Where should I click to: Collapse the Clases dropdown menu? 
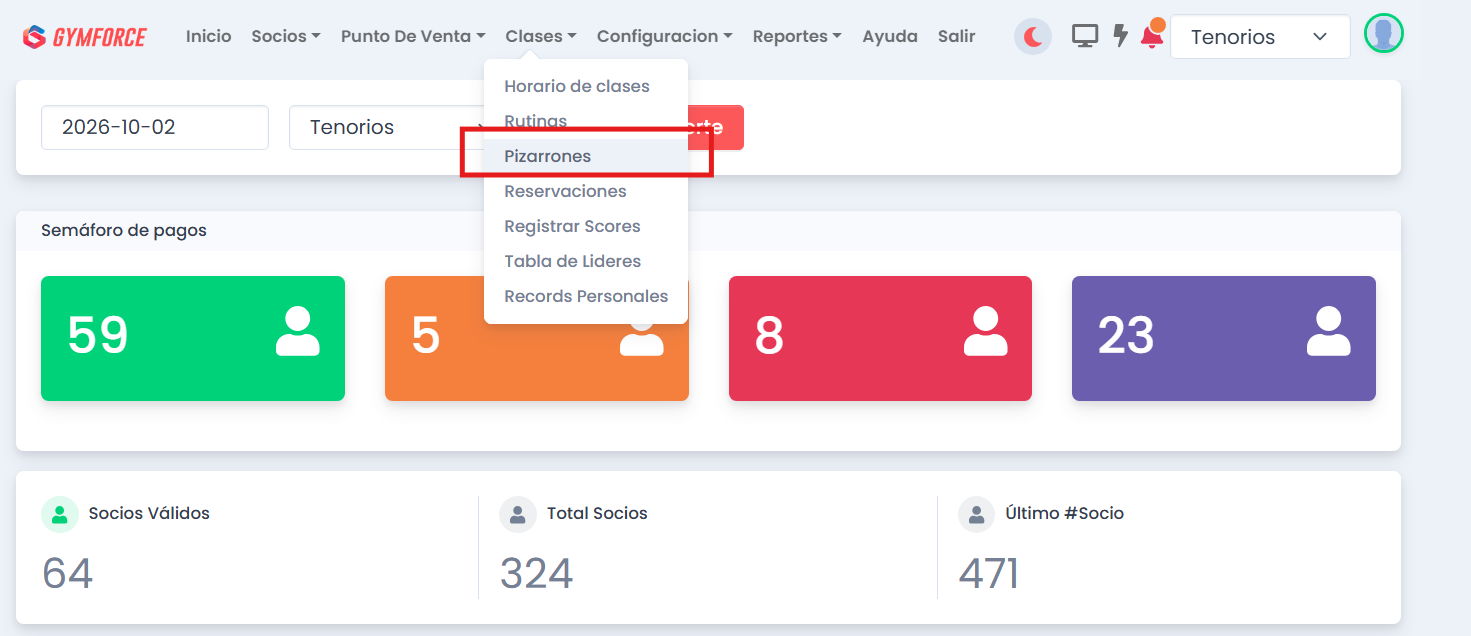click(x=541, y=36)
